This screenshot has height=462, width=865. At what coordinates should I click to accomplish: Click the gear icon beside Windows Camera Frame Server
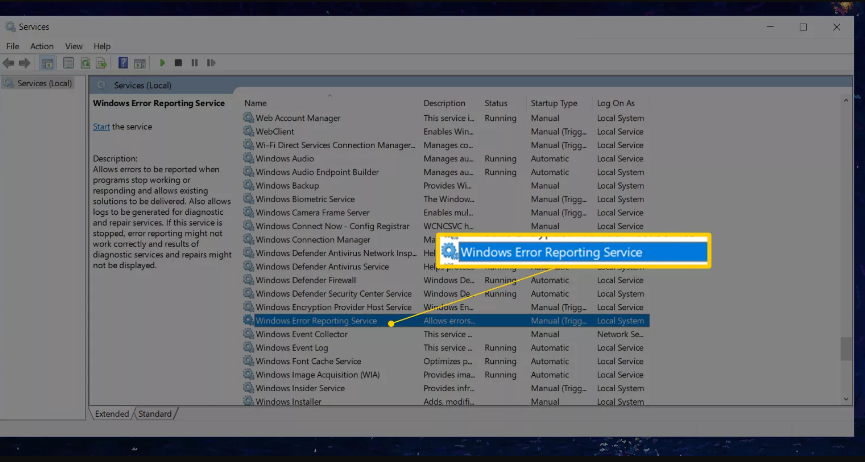click(248, 213)
